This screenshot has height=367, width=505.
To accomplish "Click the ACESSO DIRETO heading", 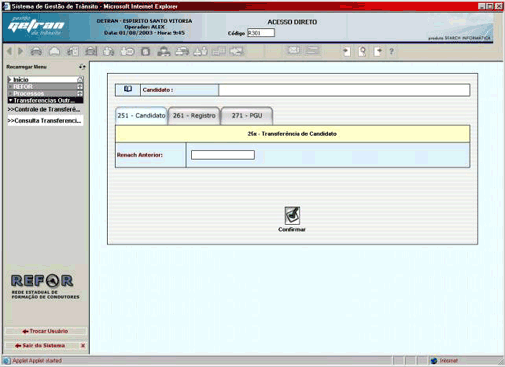I will [x=292, y=22].
